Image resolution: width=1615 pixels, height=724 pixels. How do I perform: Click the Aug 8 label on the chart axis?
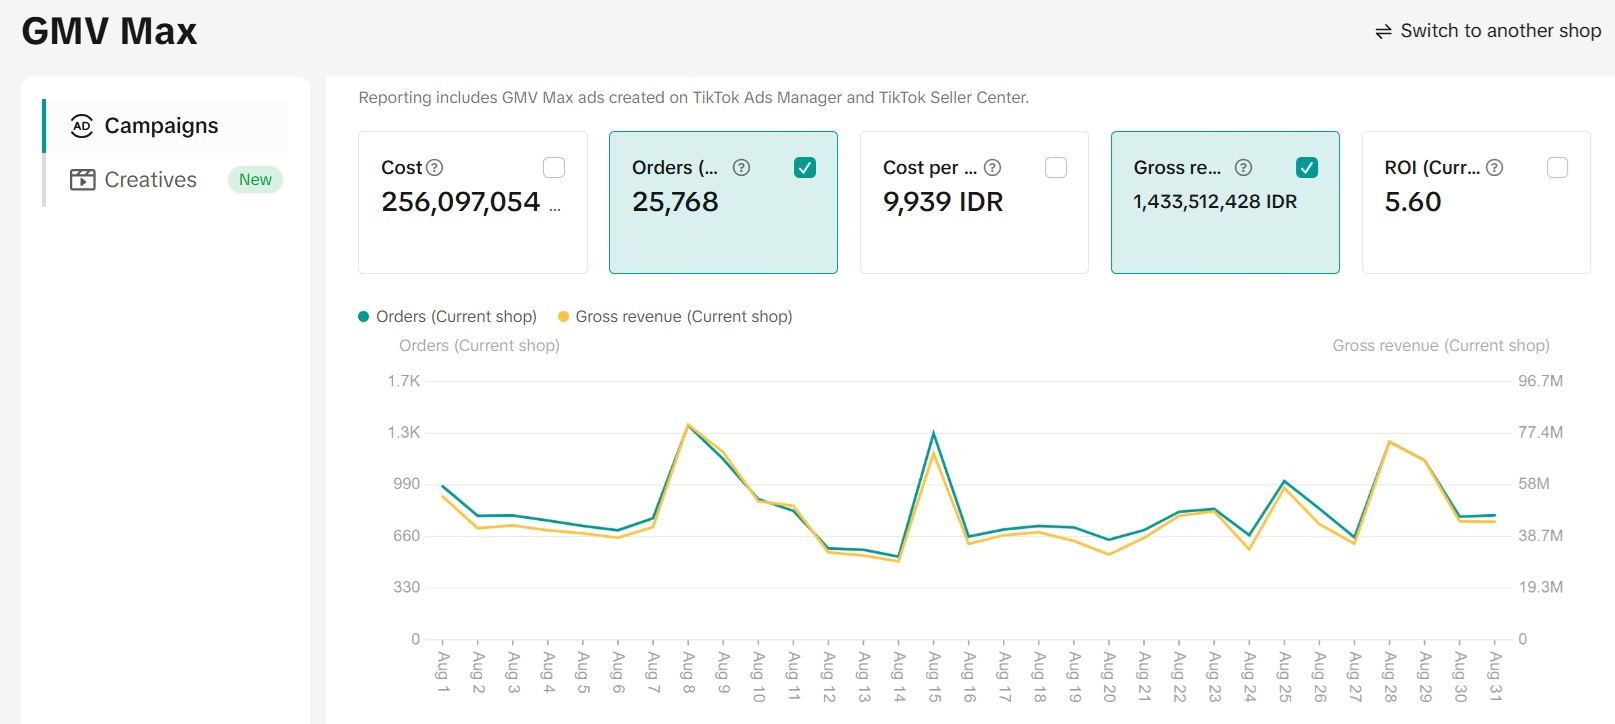[x=688, y=672]
